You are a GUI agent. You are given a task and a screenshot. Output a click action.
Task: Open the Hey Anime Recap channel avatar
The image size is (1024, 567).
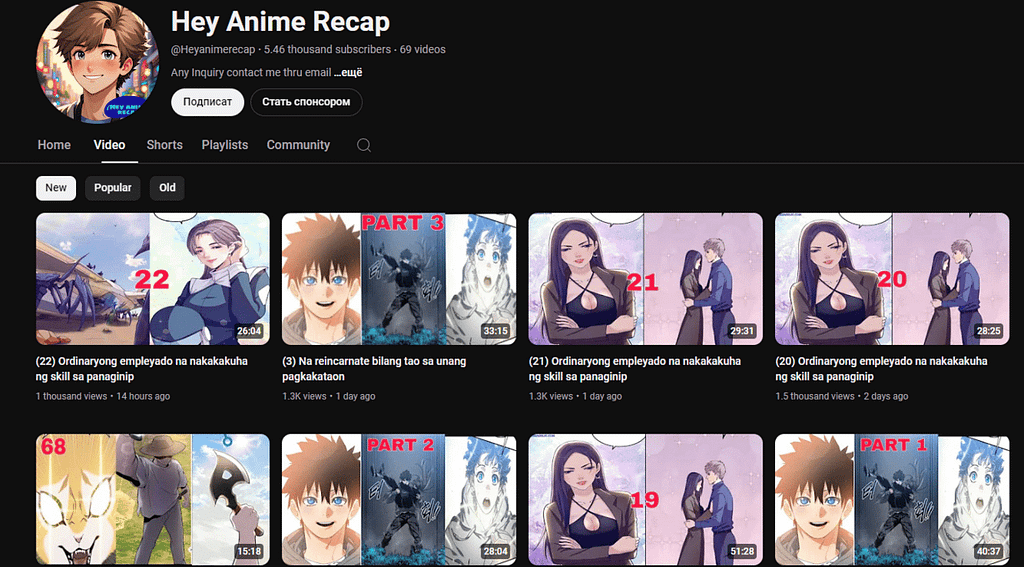point(97,61)
